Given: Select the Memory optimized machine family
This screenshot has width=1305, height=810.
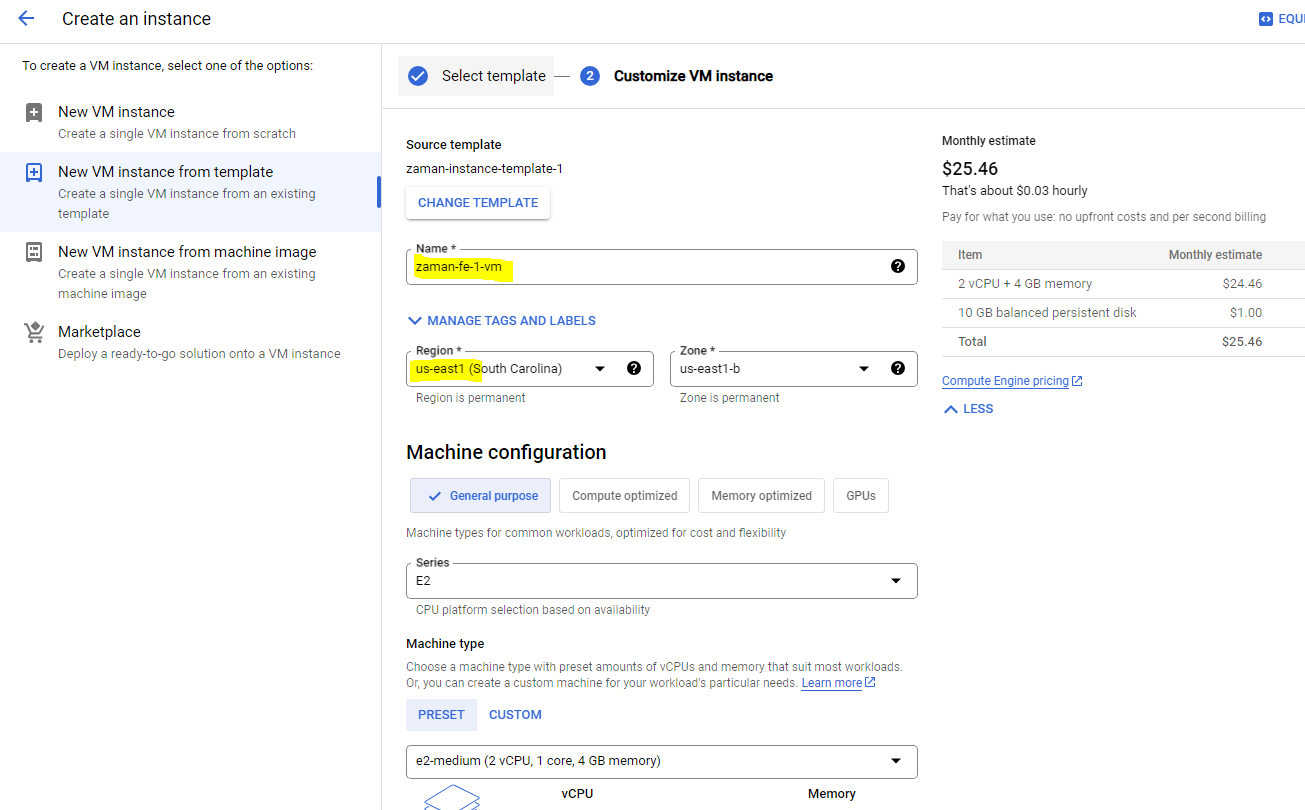Looking at the screenshot, I should tap(761, 496).
